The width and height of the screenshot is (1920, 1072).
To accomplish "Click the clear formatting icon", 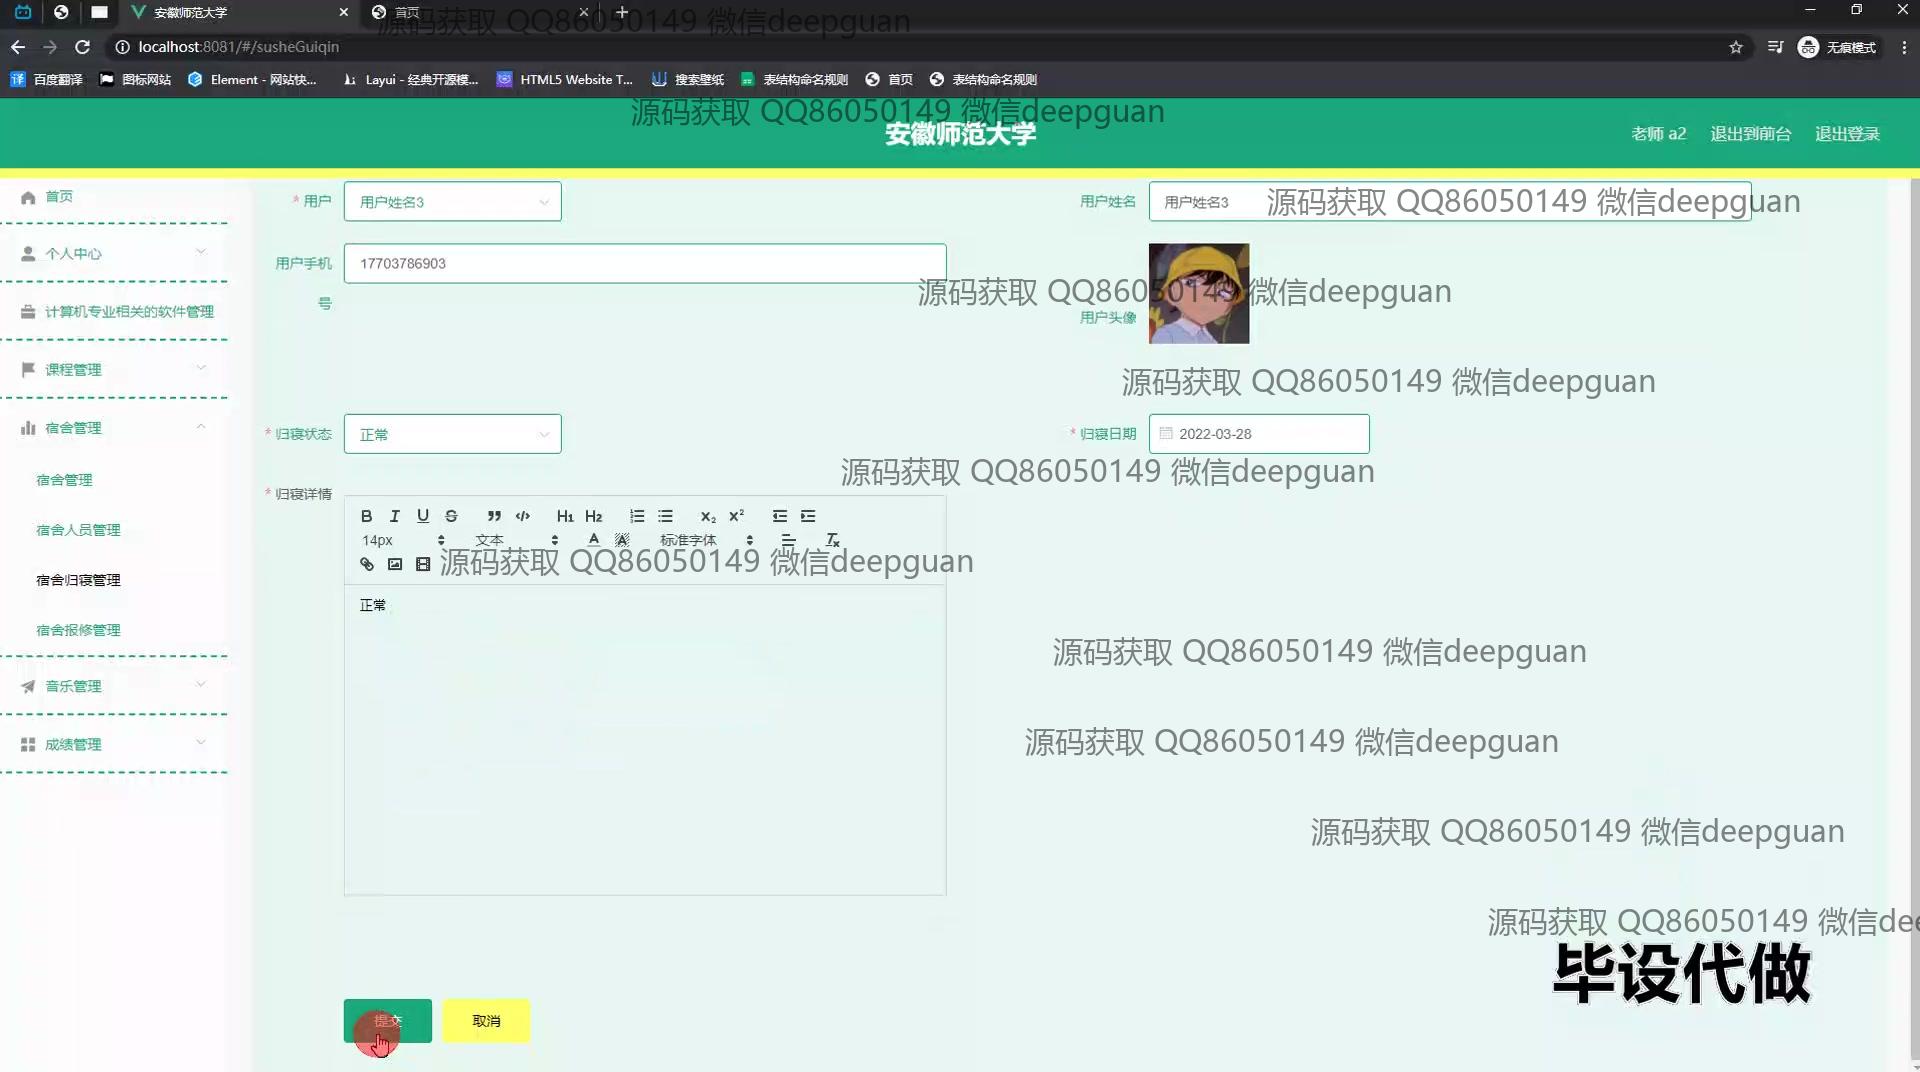I will [x=832, y=540].
